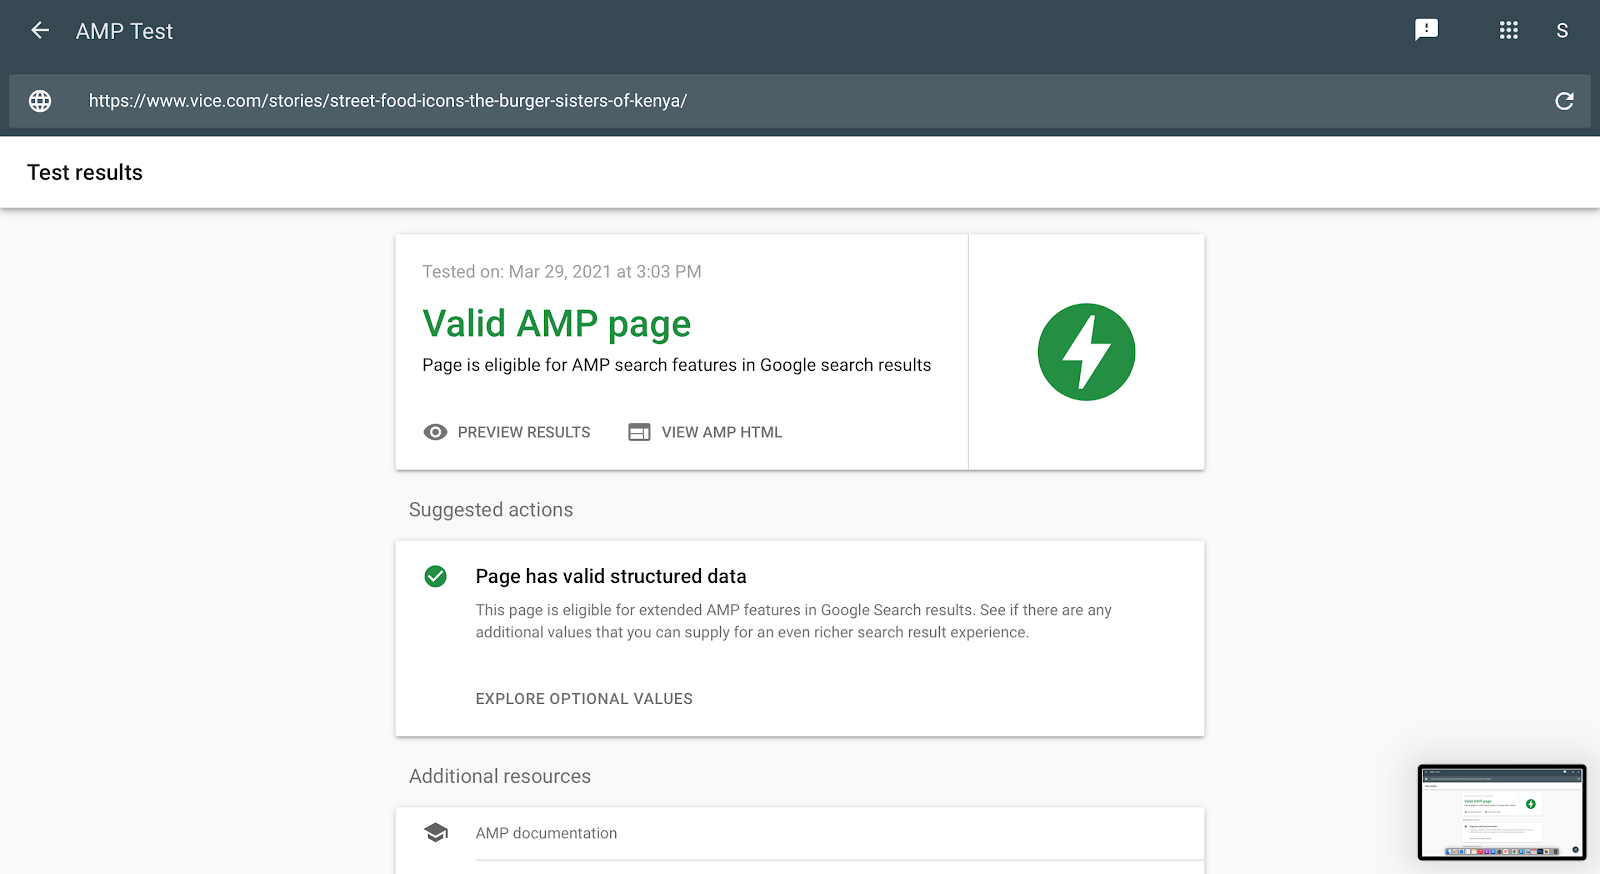Click the graduation cap documentation icon
1600x874 pixels.
[x=436, y=833]
